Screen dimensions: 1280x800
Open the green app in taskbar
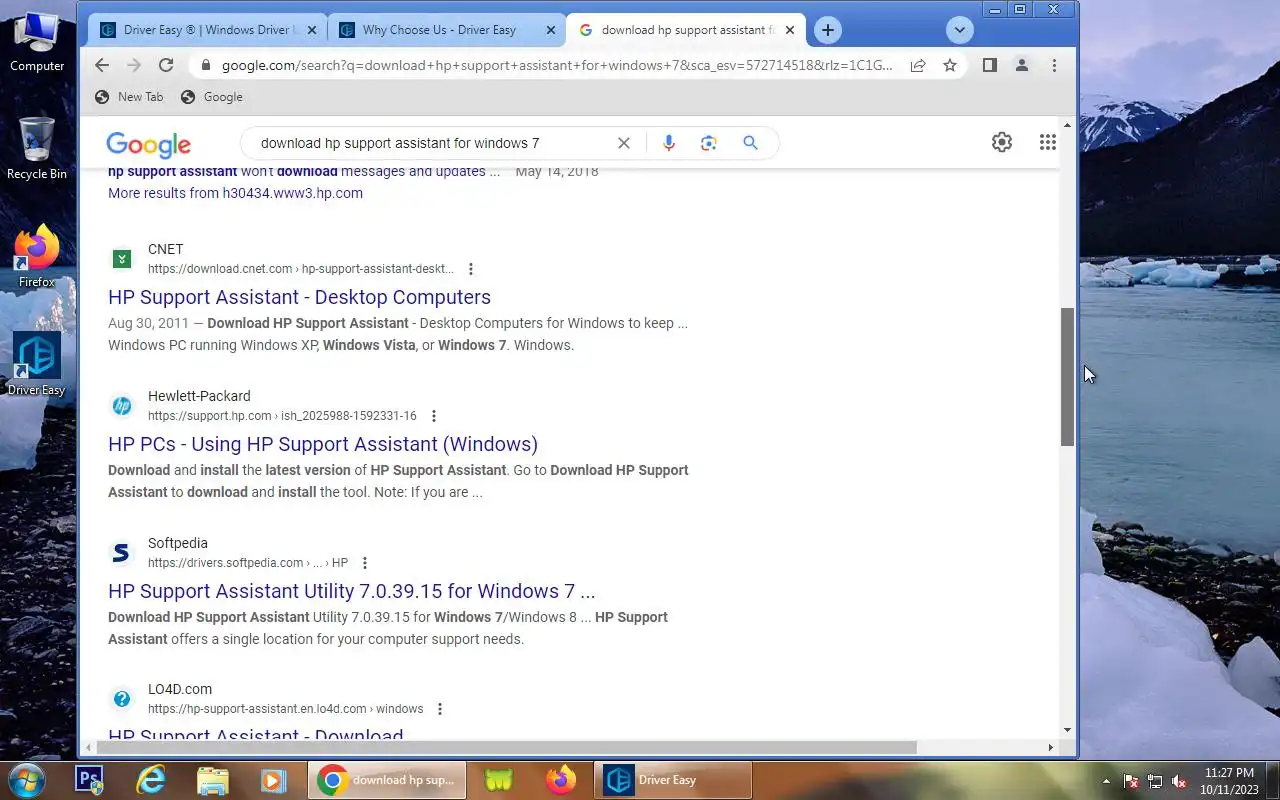pos(499,780)
